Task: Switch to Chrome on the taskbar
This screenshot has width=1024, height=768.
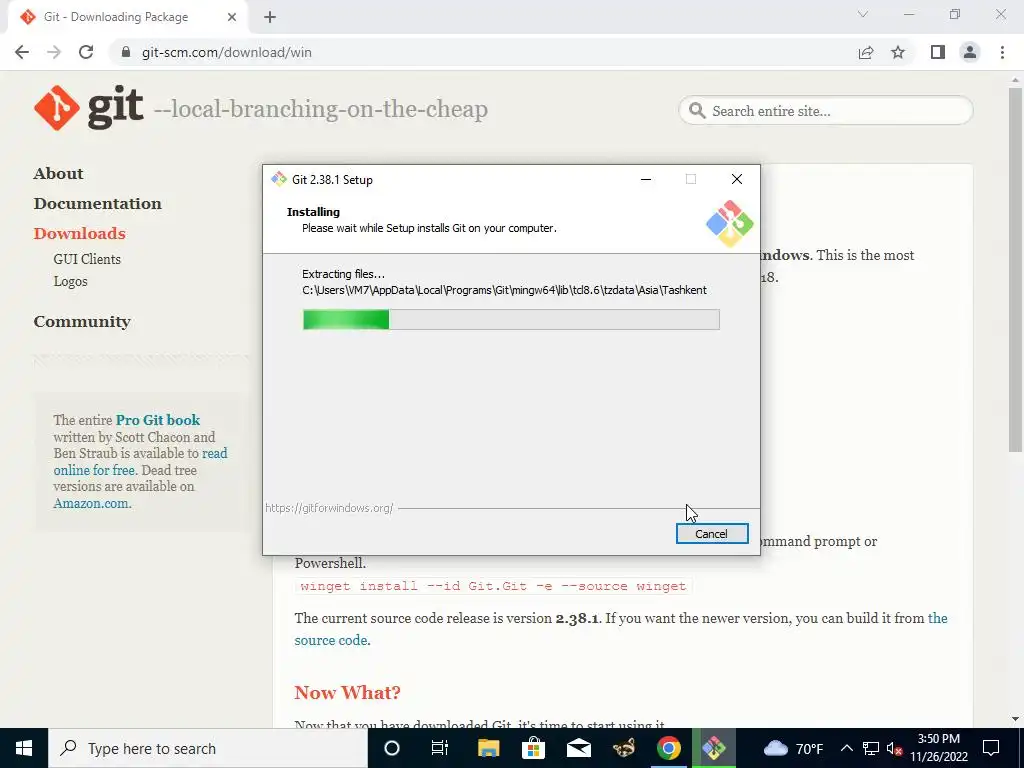Action: 669,748
